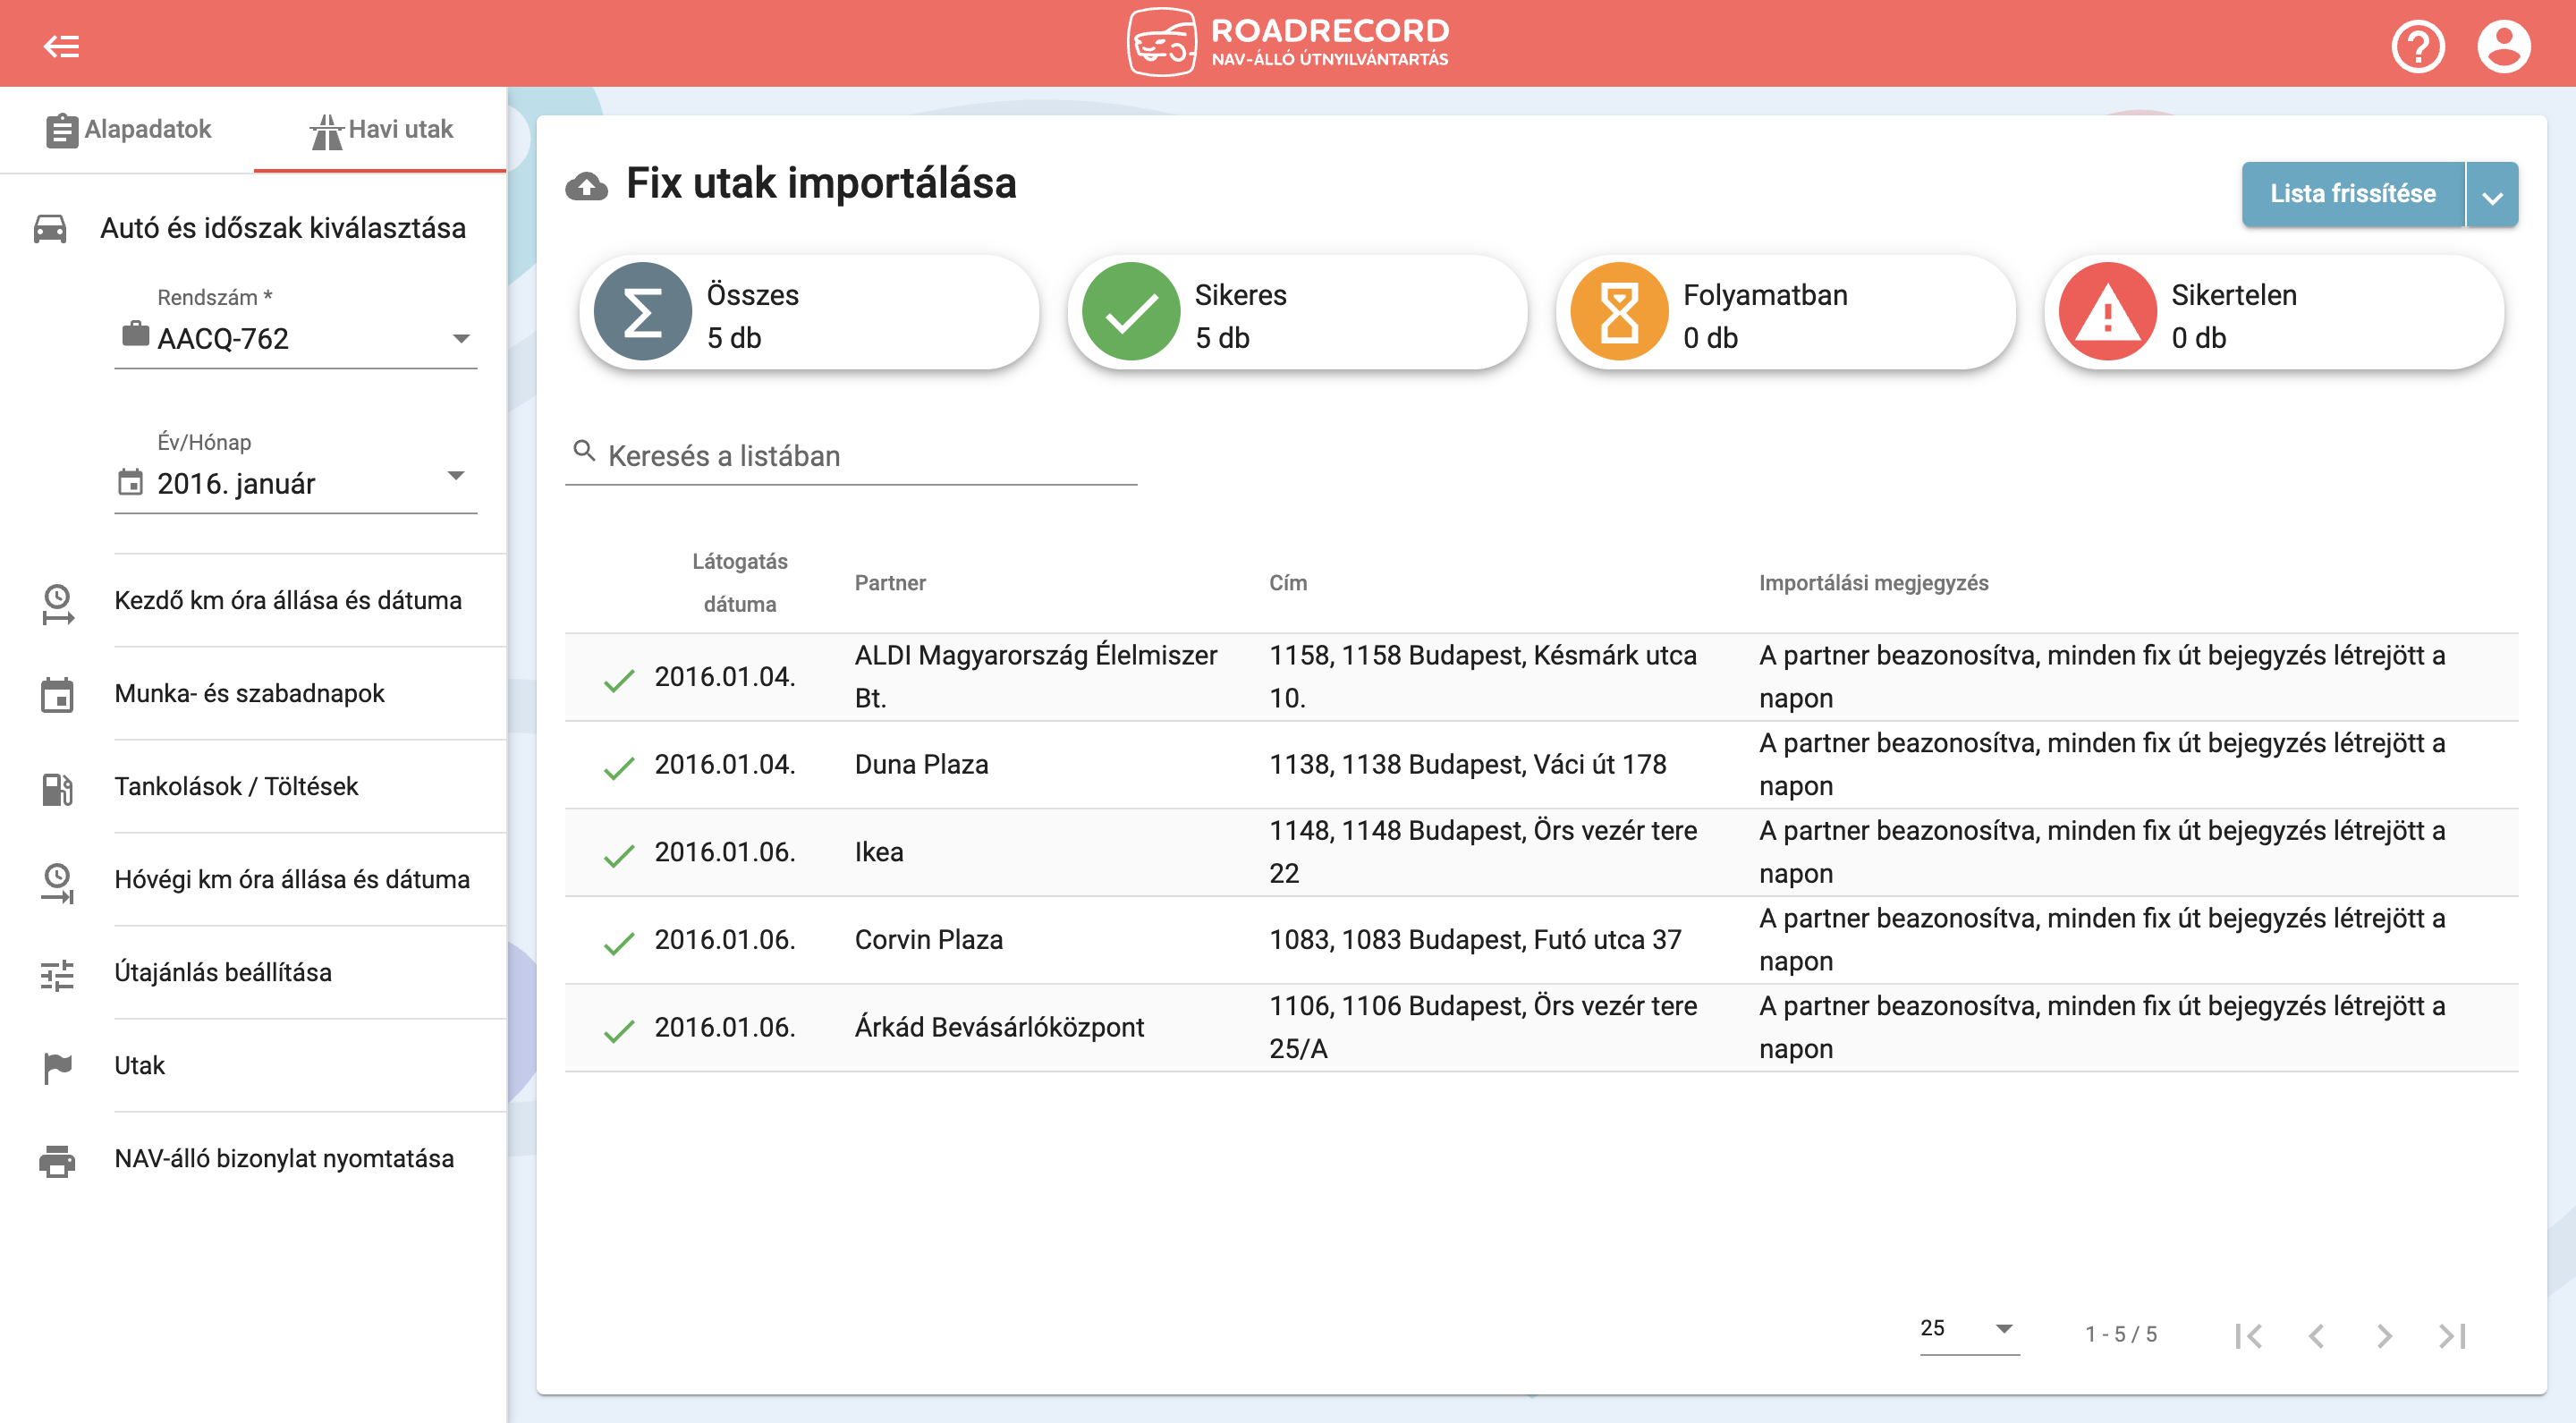Click the calendar icon in Év/Hónap field
The height and width of the screenshot is (1423, 2576).
click(130, 482)
